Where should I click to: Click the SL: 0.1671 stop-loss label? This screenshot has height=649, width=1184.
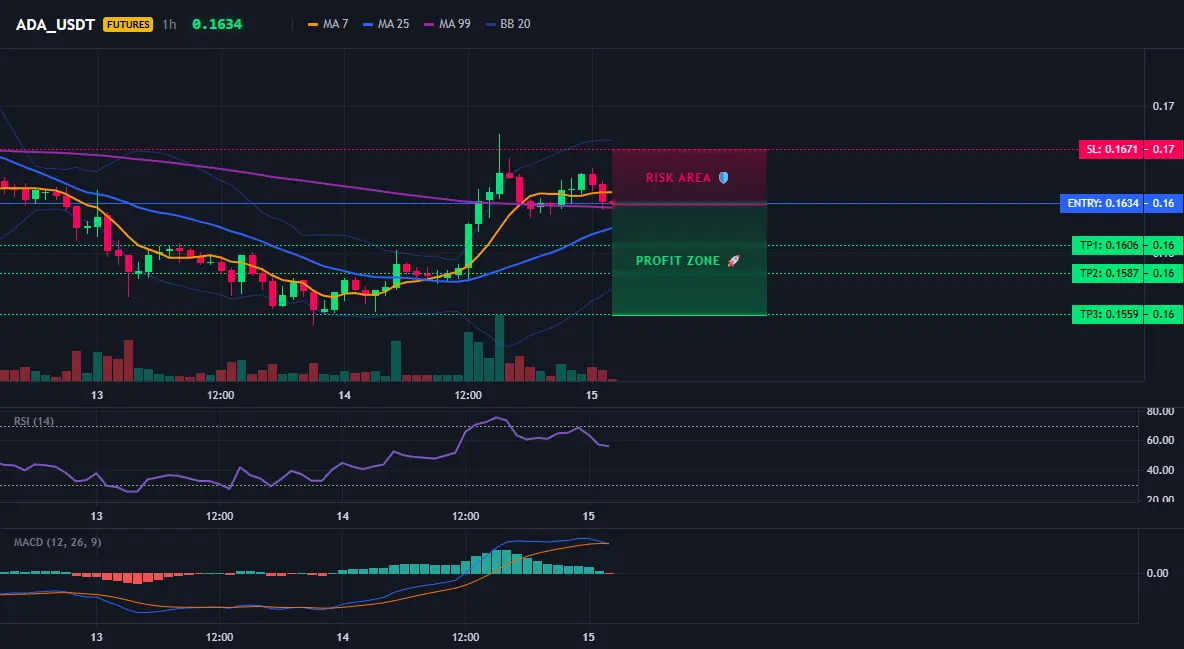tap(1110, 150)
